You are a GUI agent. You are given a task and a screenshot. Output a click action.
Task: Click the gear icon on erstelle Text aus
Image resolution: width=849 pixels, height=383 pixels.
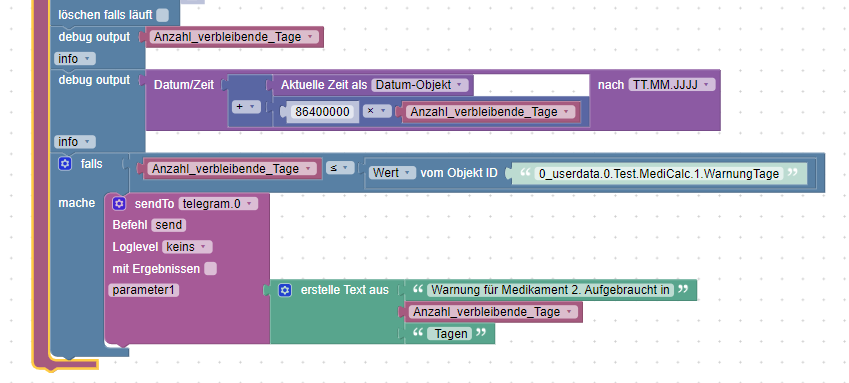click(x=285, y=290)
